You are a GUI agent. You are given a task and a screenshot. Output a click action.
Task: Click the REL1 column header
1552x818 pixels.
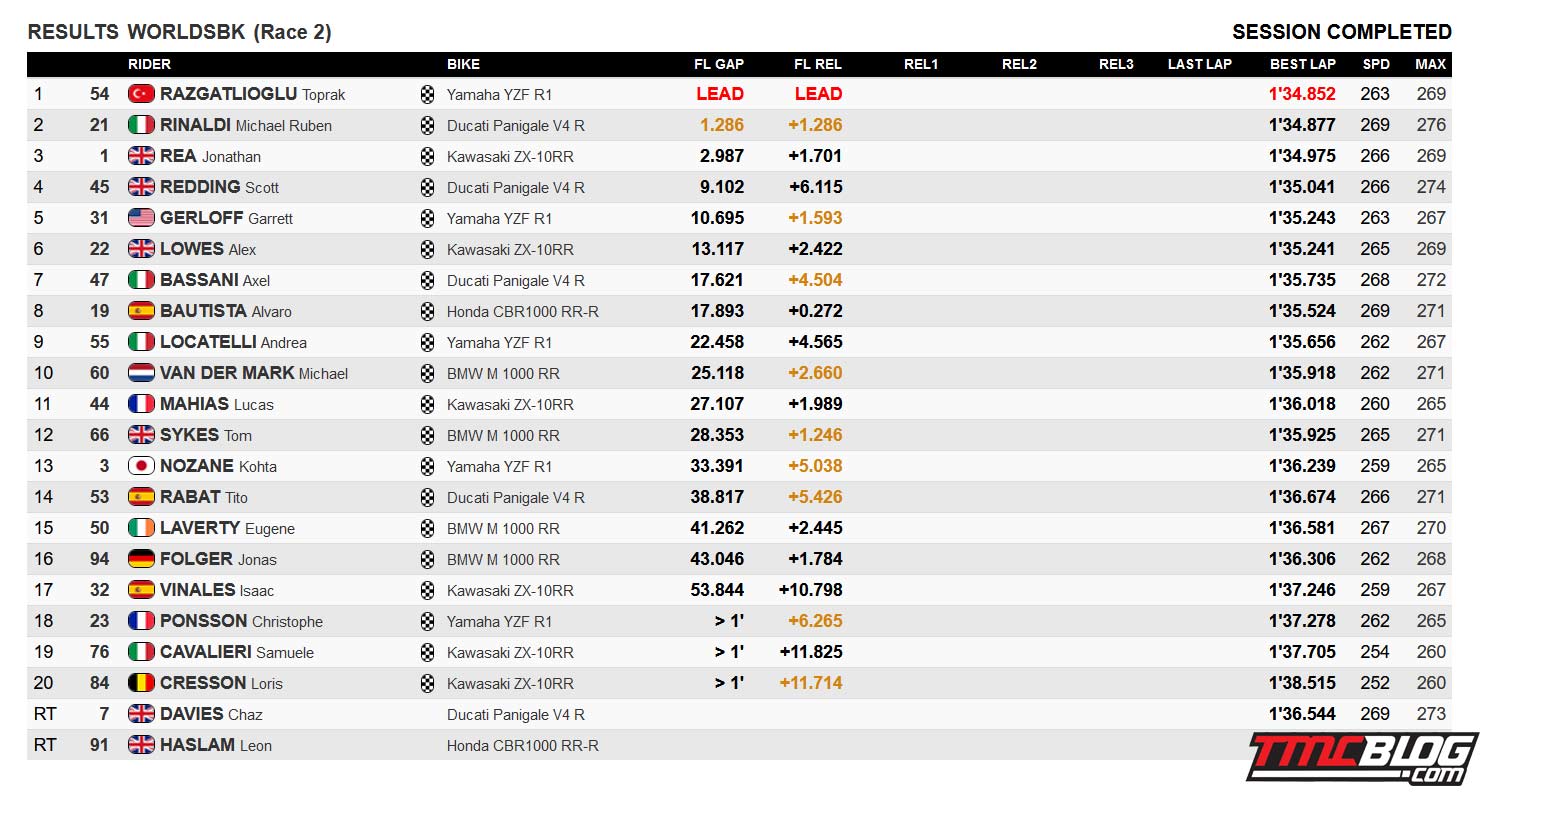(x=921, y=64)
